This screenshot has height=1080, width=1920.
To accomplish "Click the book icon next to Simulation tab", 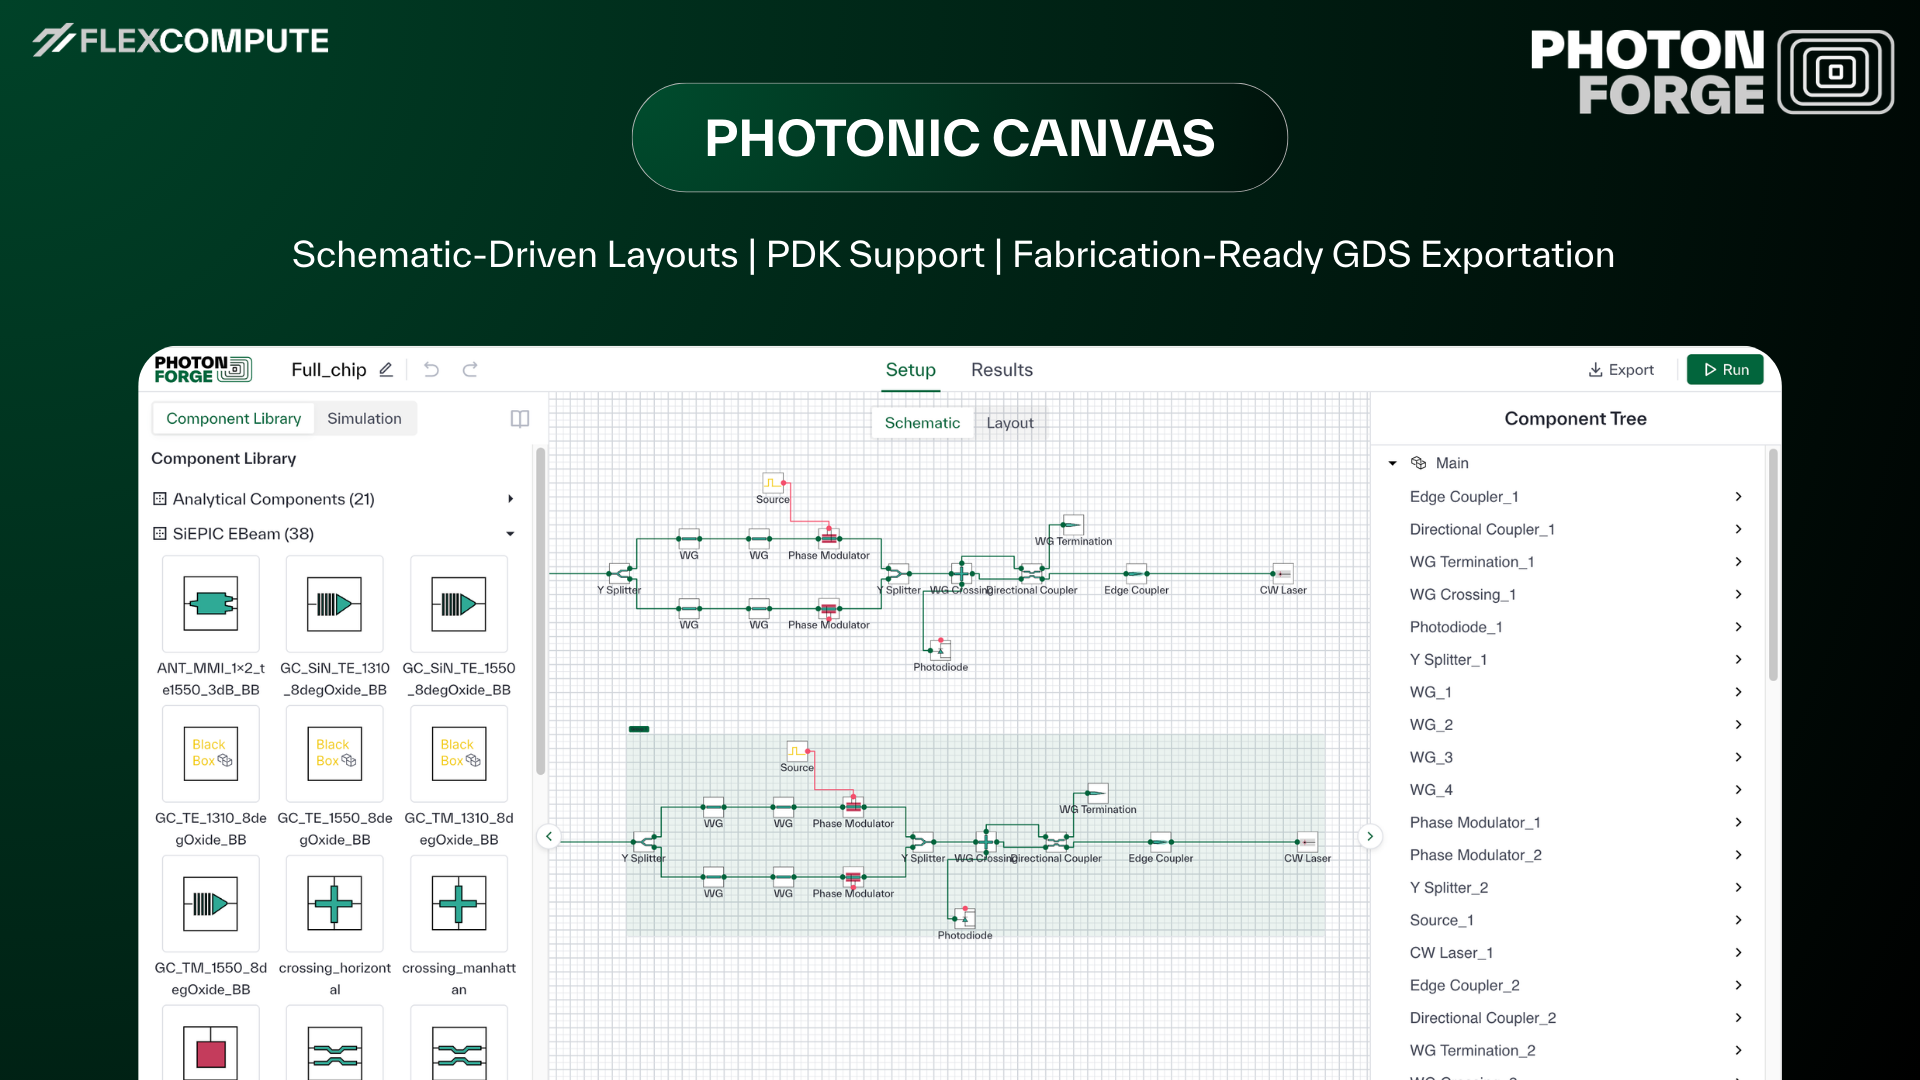I will 519,418.
